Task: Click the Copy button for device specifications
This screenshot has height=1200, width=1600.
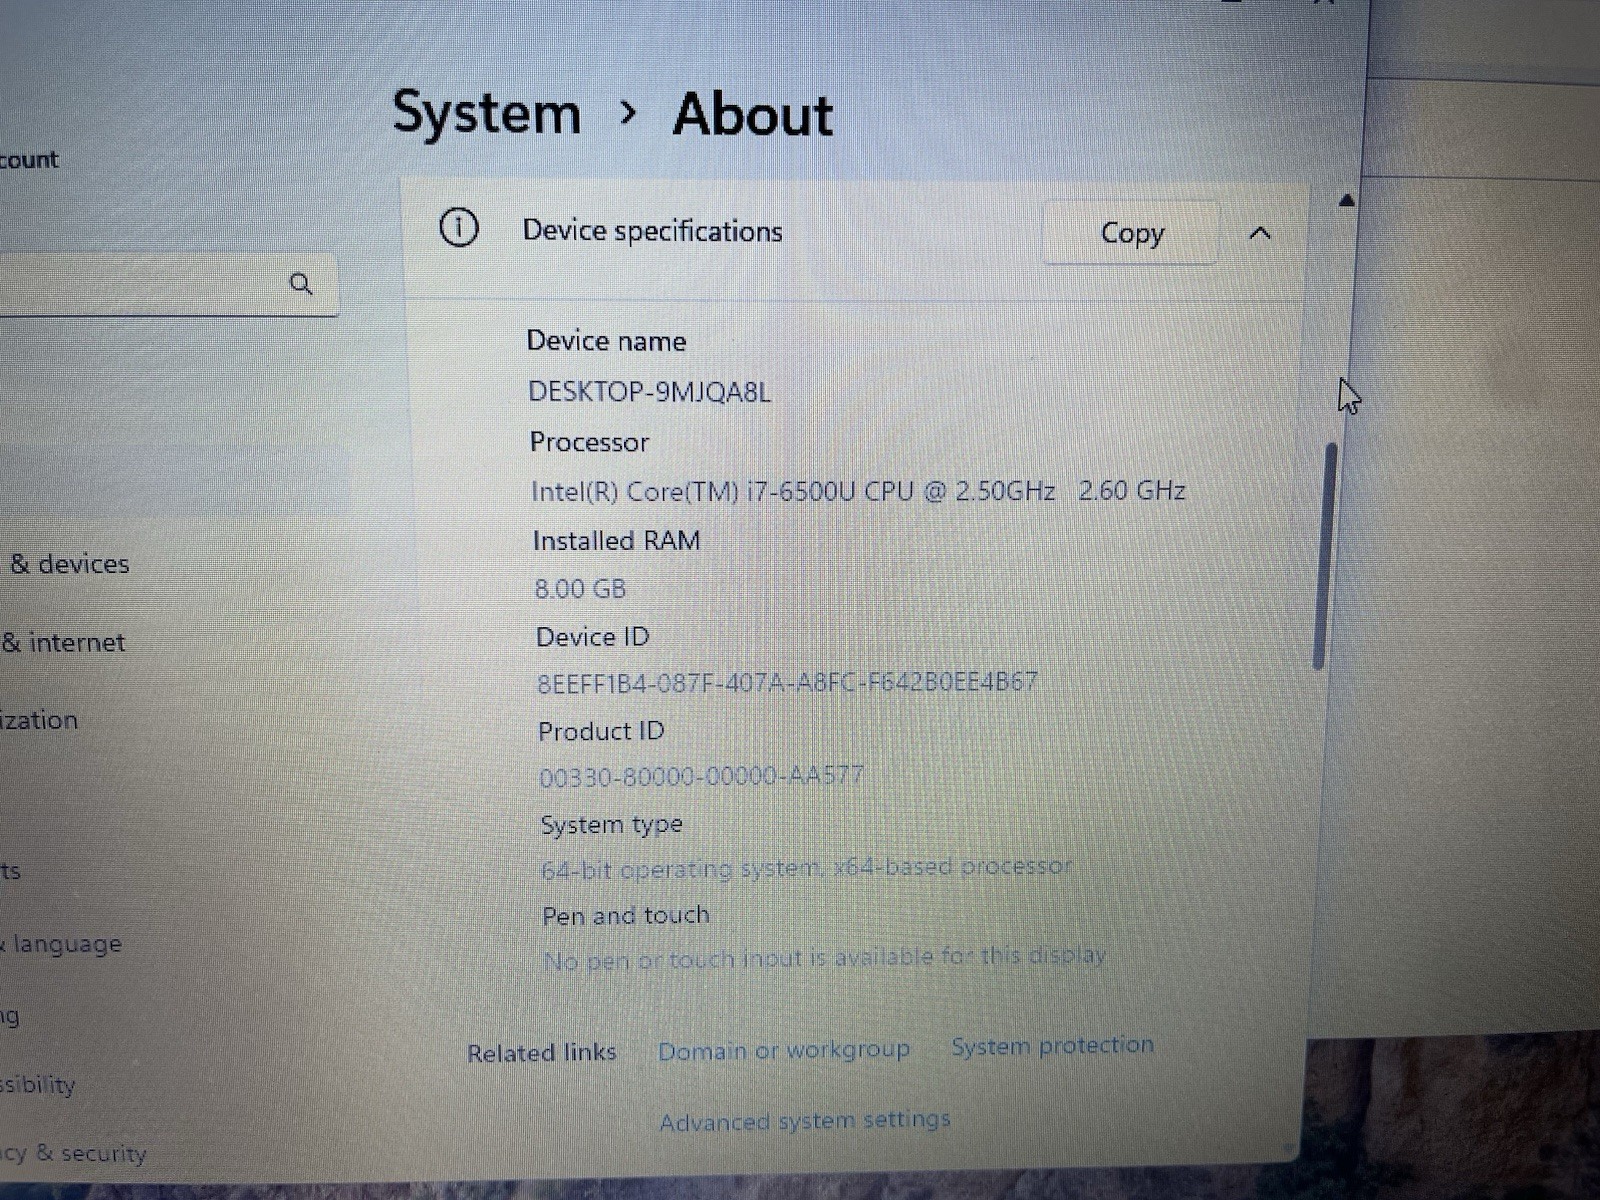Action: 1131,233
